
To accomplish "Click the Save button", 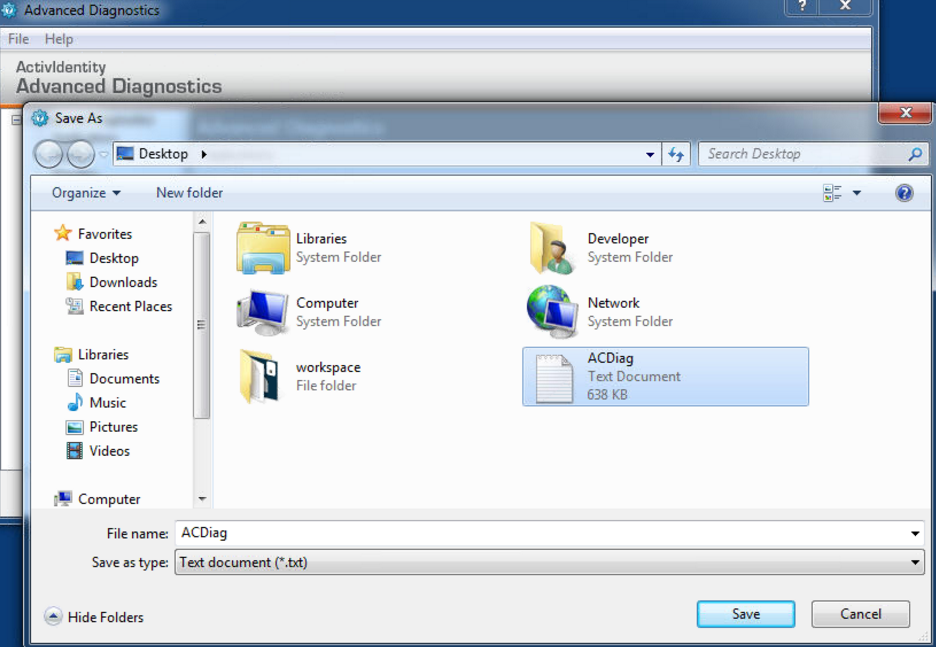I will point(746,614).
